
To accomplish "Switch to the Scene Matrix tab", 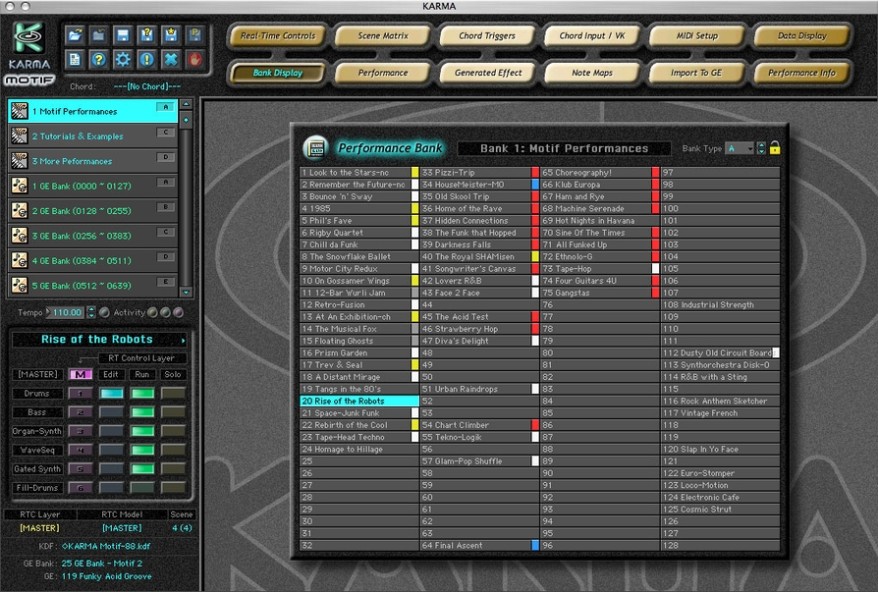I will (x=383, y=36).
